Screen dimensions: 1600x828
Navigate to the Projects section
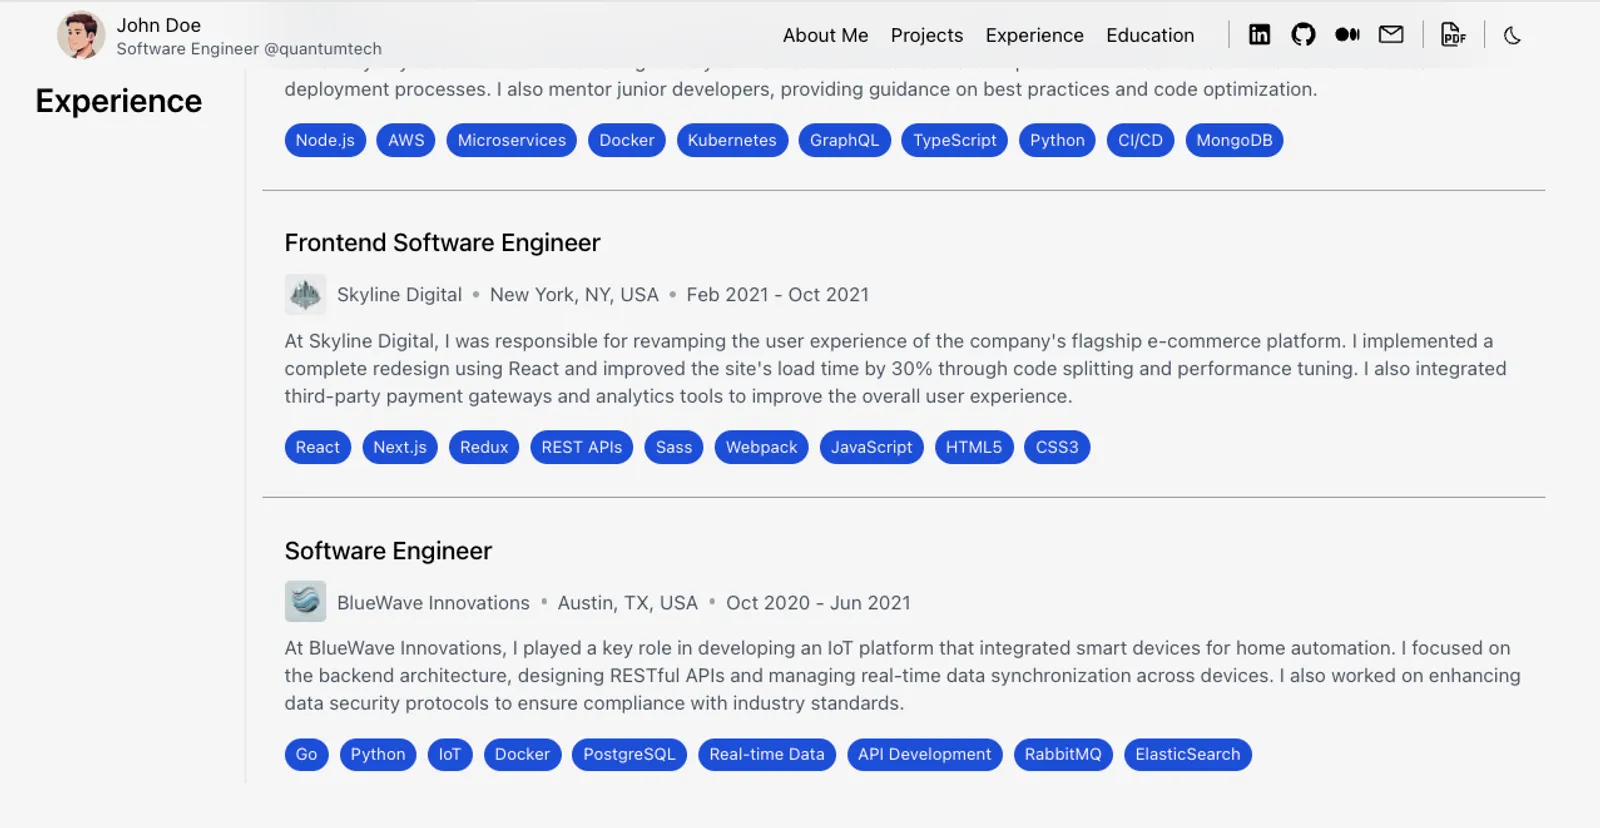coord(927,35)
